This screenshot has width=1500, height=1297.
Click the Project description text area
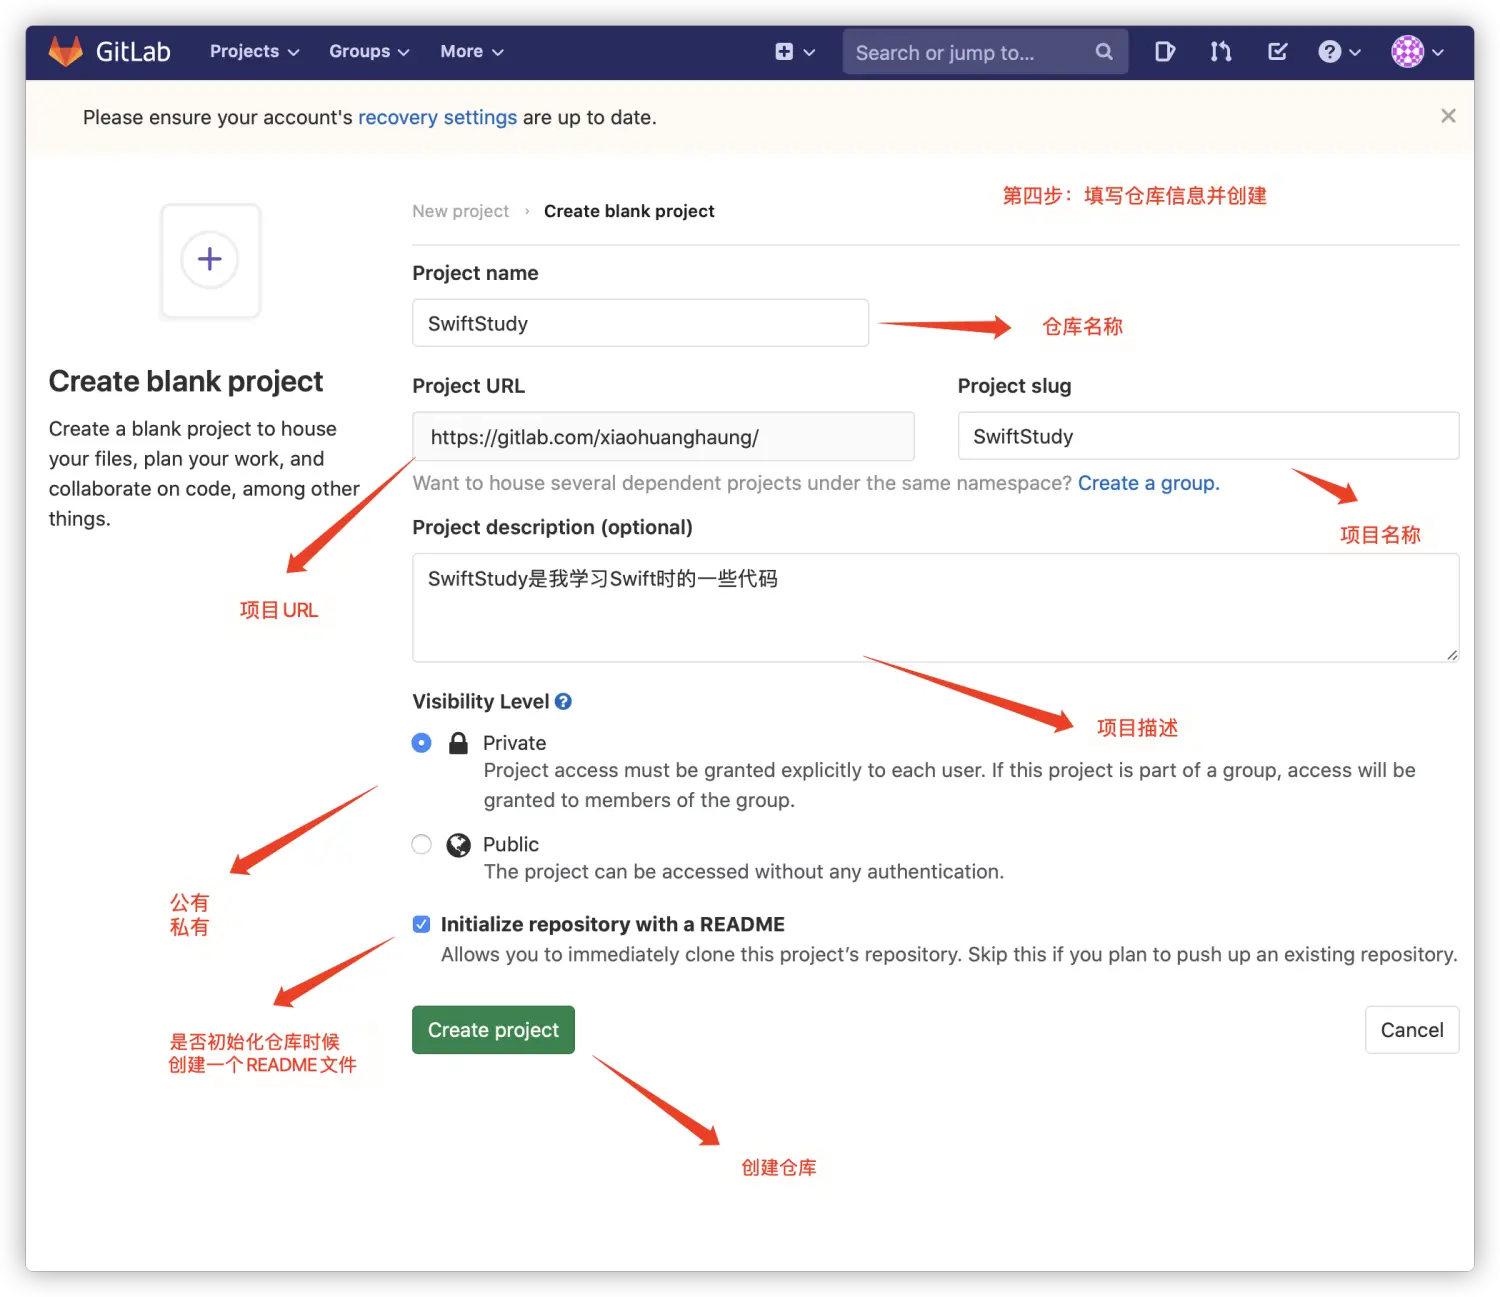(935, 607)
